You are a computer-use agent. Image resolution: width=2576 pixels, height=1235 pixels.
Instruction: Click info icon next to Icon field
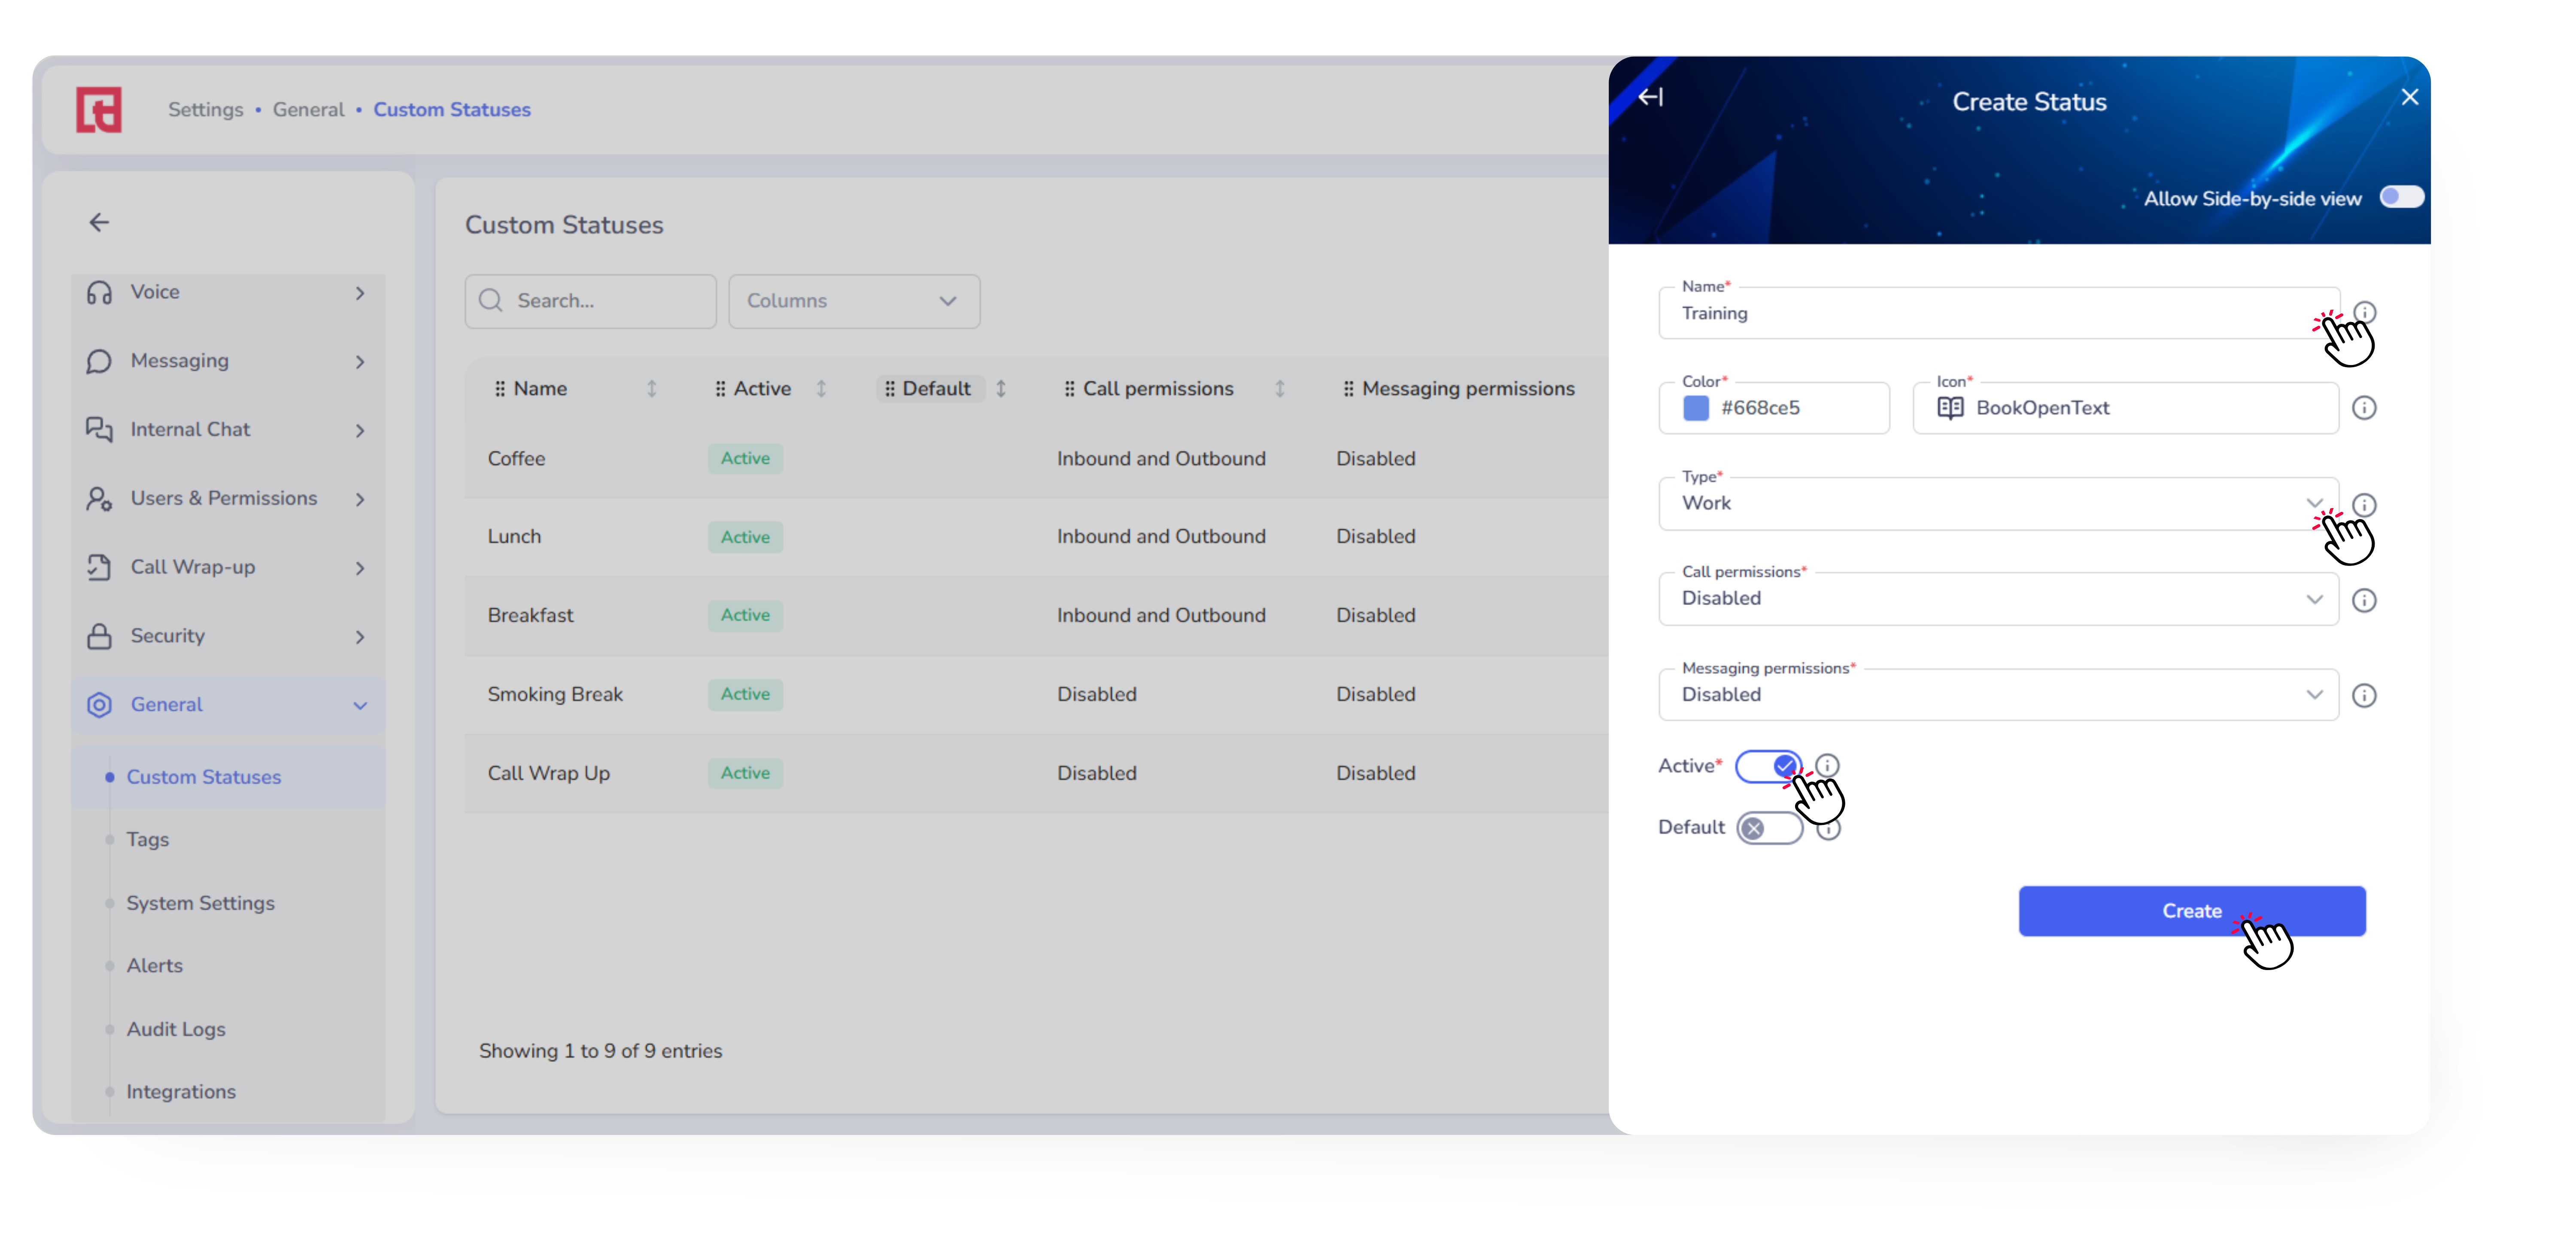coord(2364,408)
